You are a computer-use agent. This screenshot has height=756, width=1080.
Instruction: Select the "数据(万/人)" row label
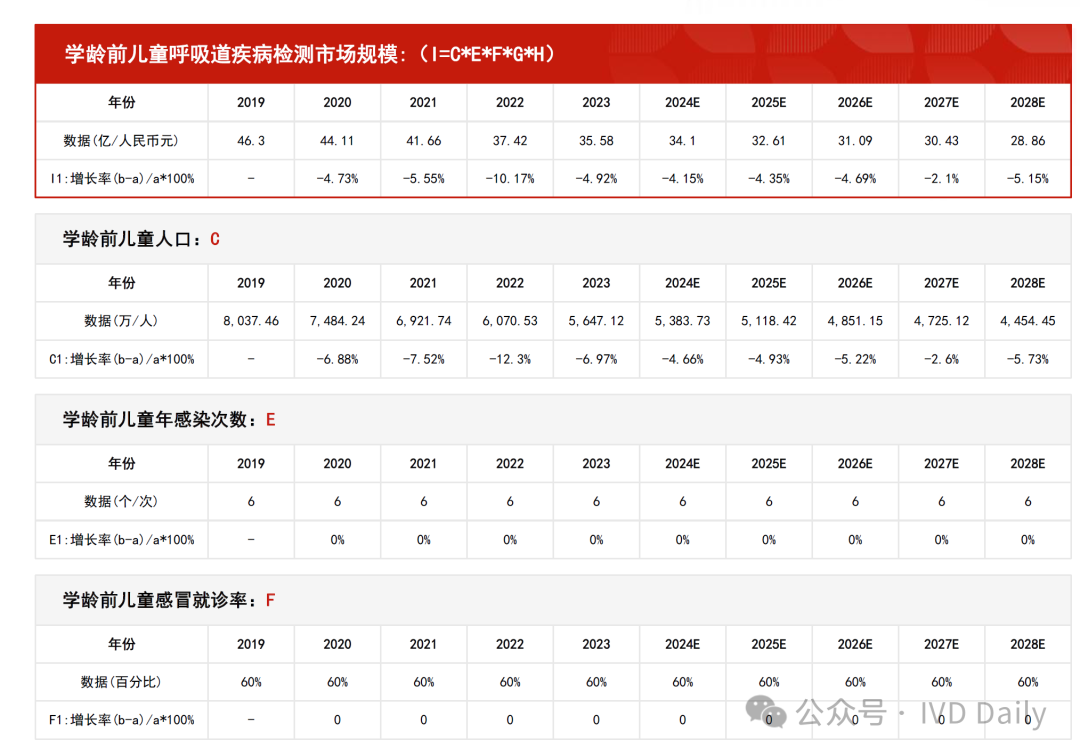(x=121, y=321)
